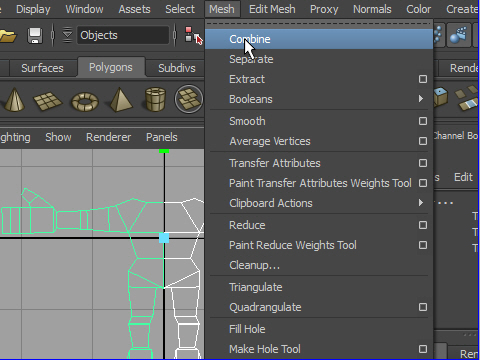The image size is (480, 360).
Task: Choose Separate from the Mesh menu
Action: [319, 59]
